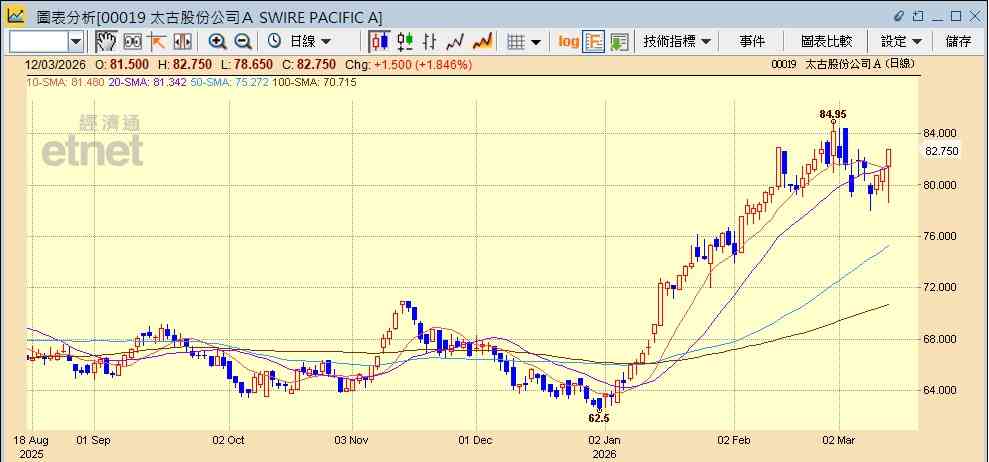Click the 圖表比較 chart compare button
Viewport: 989px width, 462px height.
click(826, 42)
